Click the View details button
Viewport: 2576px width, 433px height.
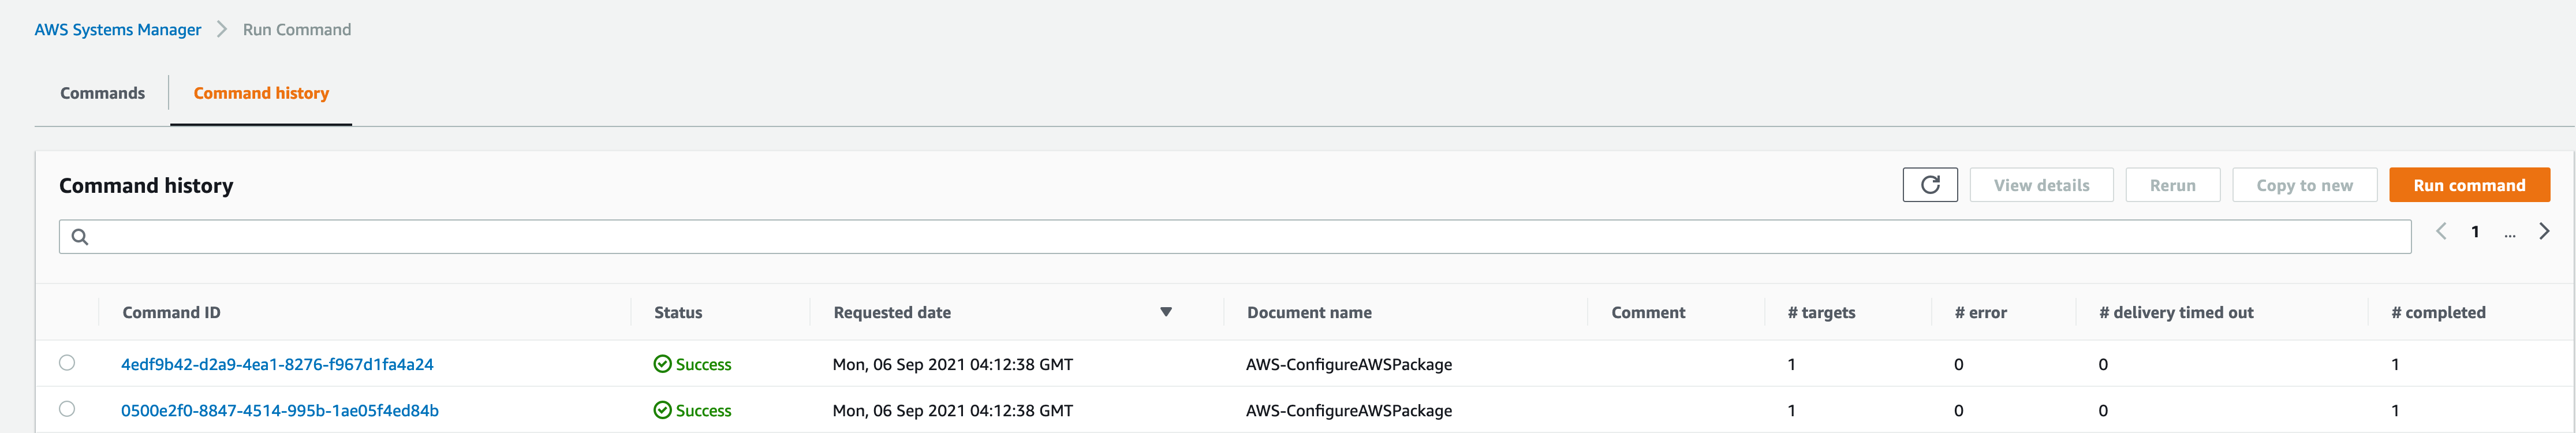point(2041,185)
